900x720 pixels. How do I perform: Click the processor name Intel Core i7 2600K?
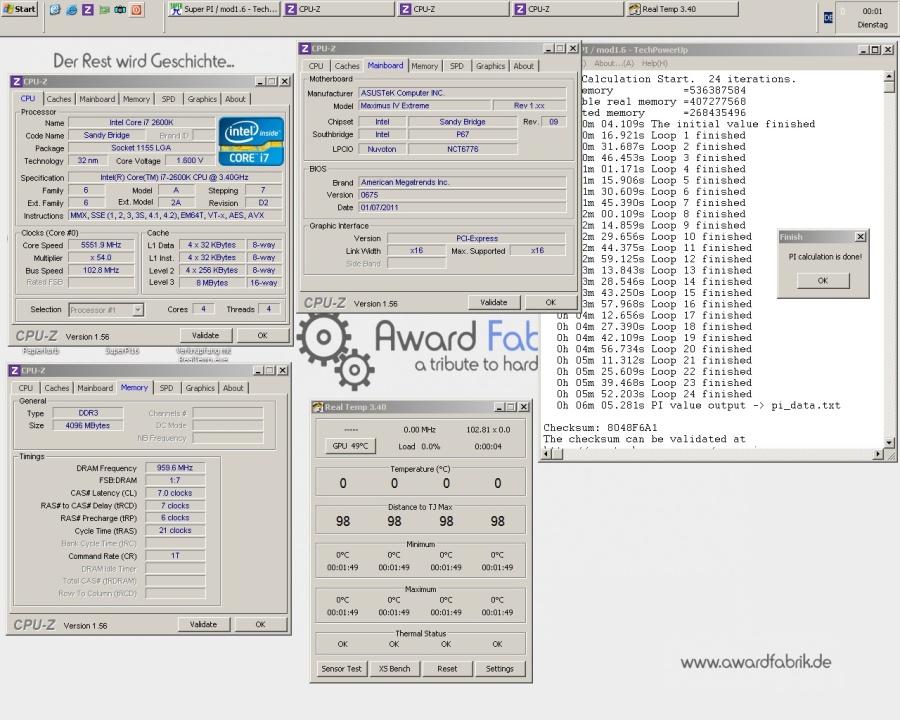[141, 122]
